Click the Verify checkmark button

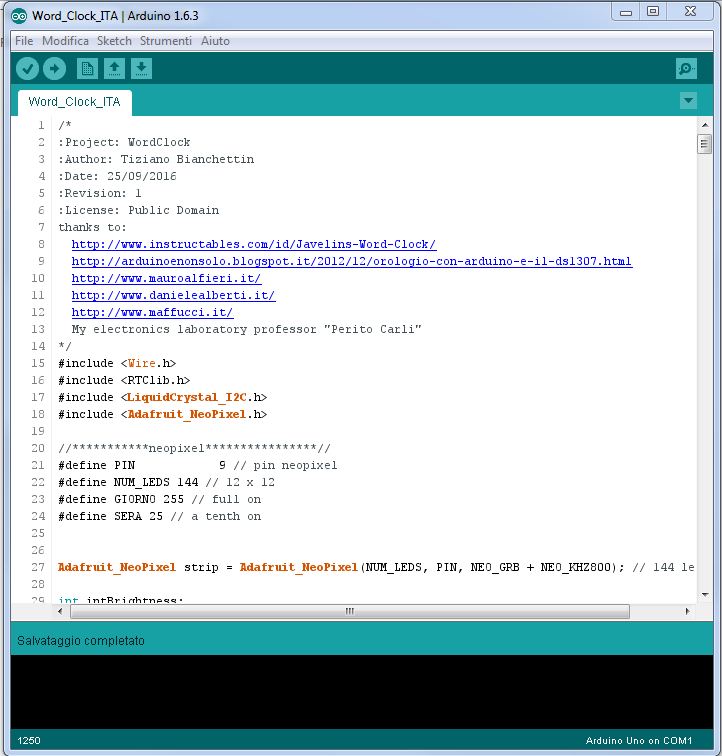pyautogui.click(x=27, y=69)
